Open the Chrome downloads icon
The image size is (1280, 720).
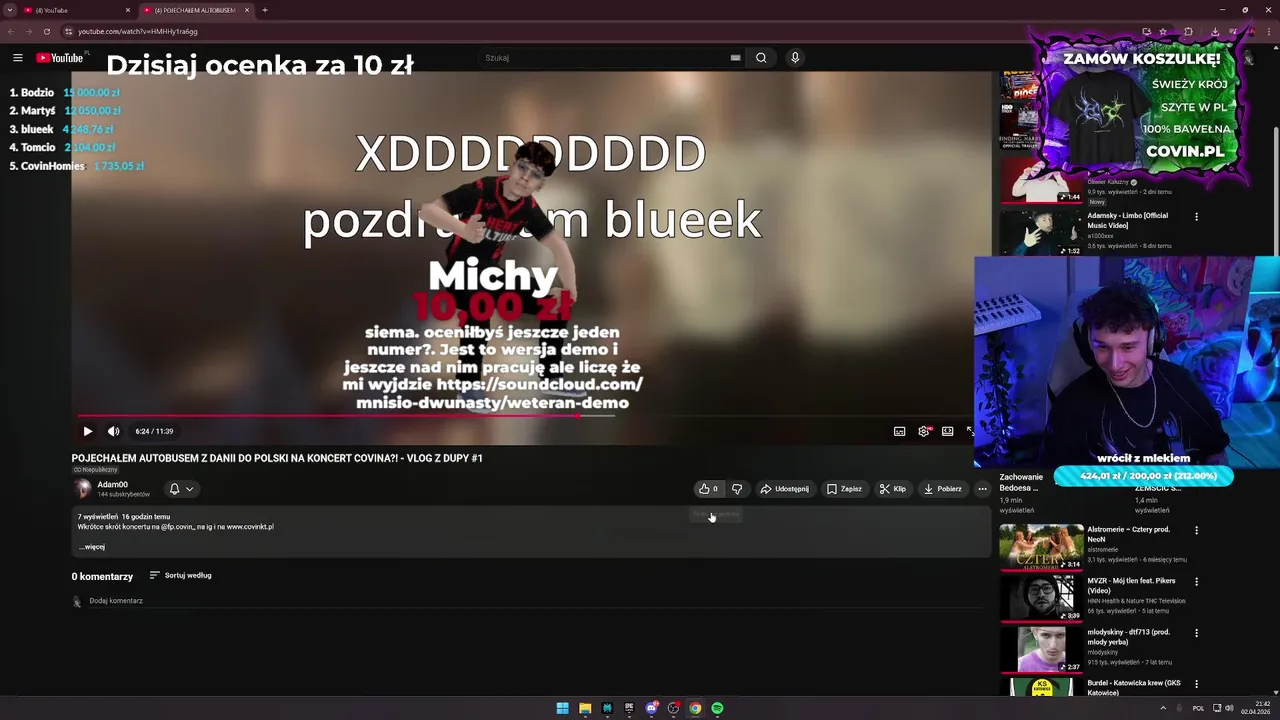pos(1214,31)
